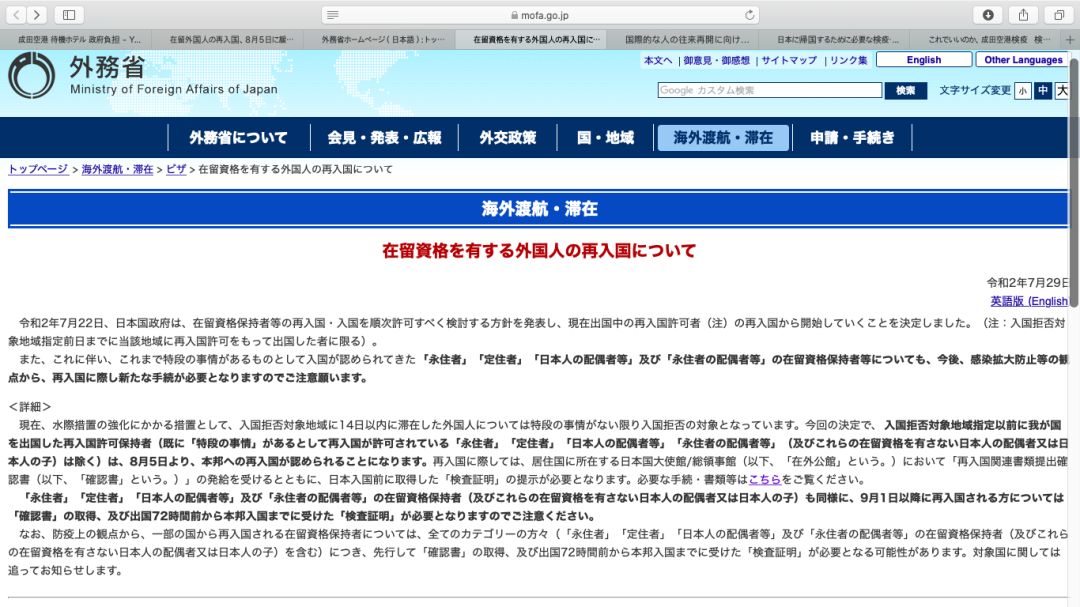Show the tab overview icon

pos(1058,15)
